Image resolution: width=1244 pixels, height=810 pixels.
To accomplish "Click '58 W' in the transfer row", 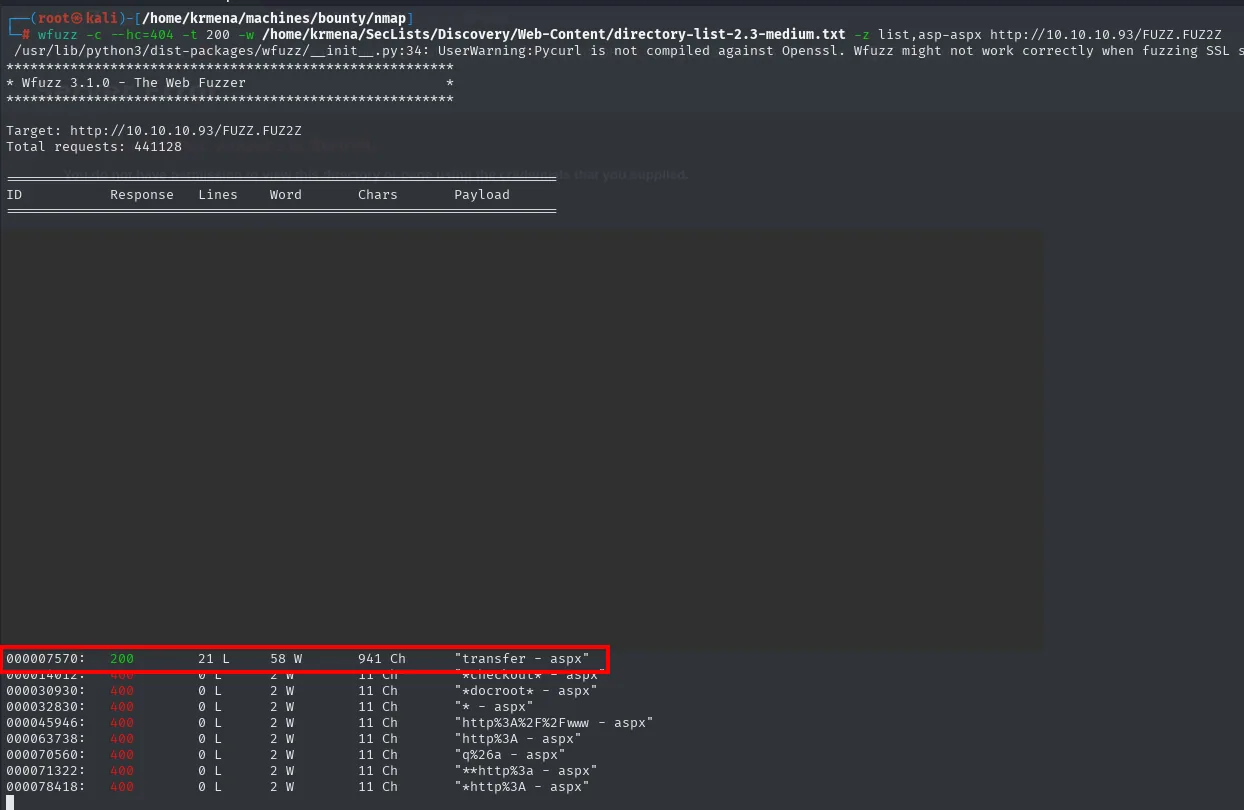I will pyautogui.click(x=286, y=659).
